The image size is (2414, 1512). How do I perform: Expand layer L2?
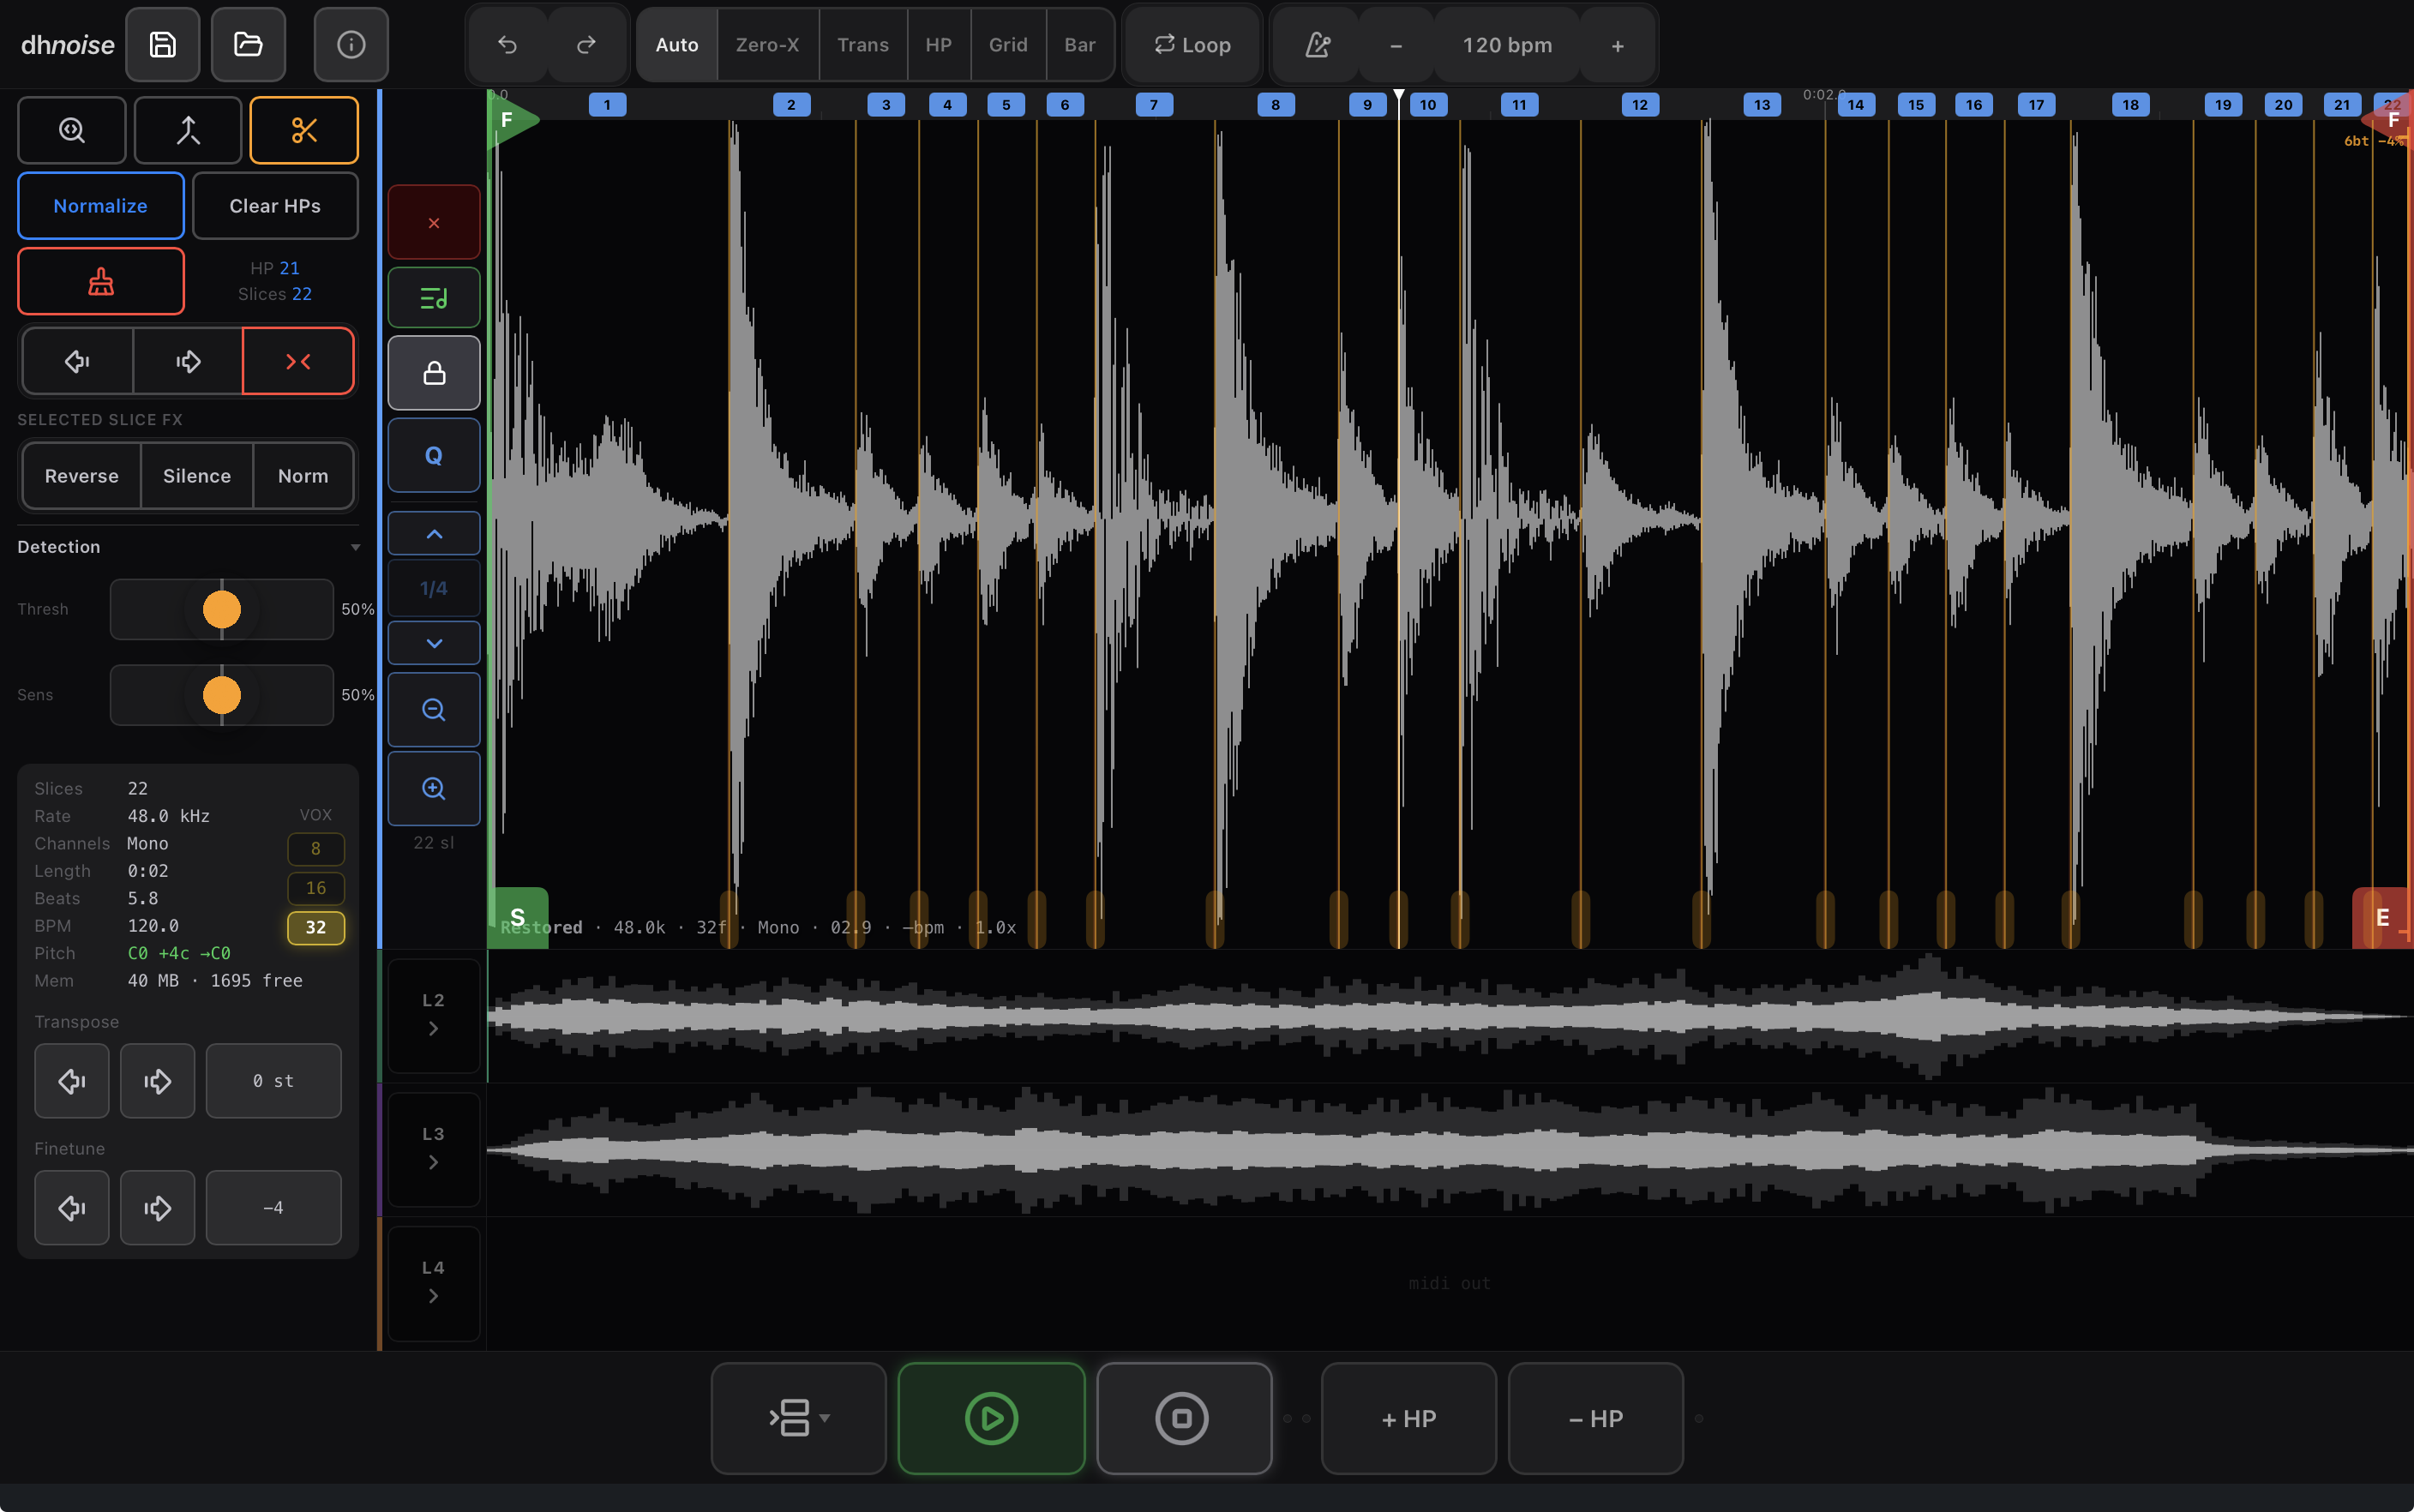433,1015
